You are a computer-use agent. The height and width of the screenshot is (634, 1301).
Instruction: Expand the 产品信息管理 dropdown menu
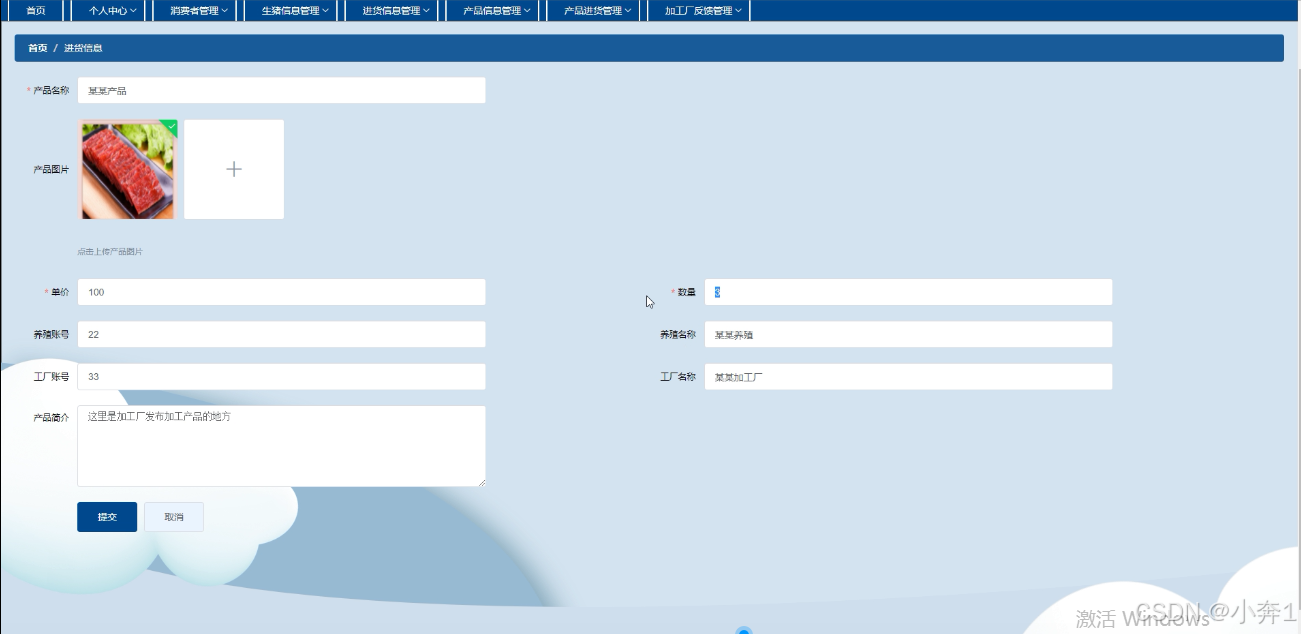click(492, 11)
